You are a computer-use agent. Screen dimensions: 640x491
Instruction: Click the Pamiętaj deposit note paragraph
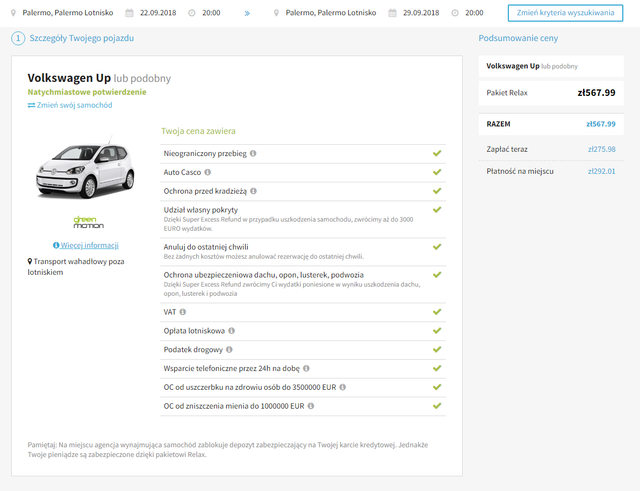(228, 450)
